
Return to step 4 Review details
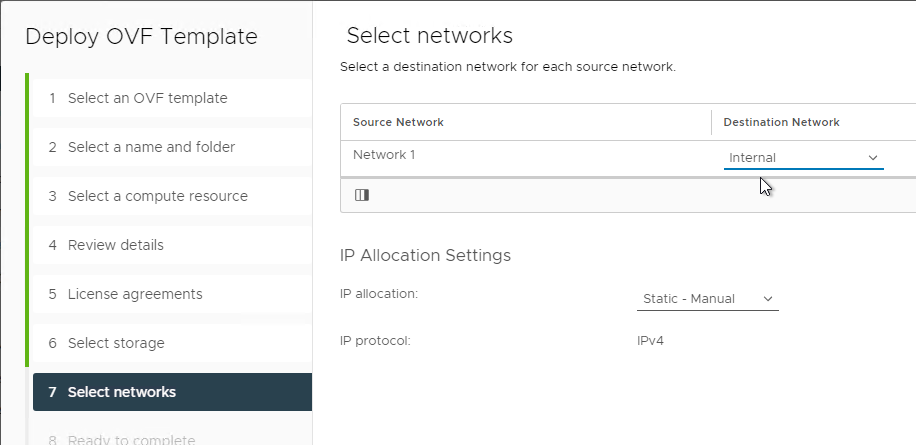click(115, 245)
